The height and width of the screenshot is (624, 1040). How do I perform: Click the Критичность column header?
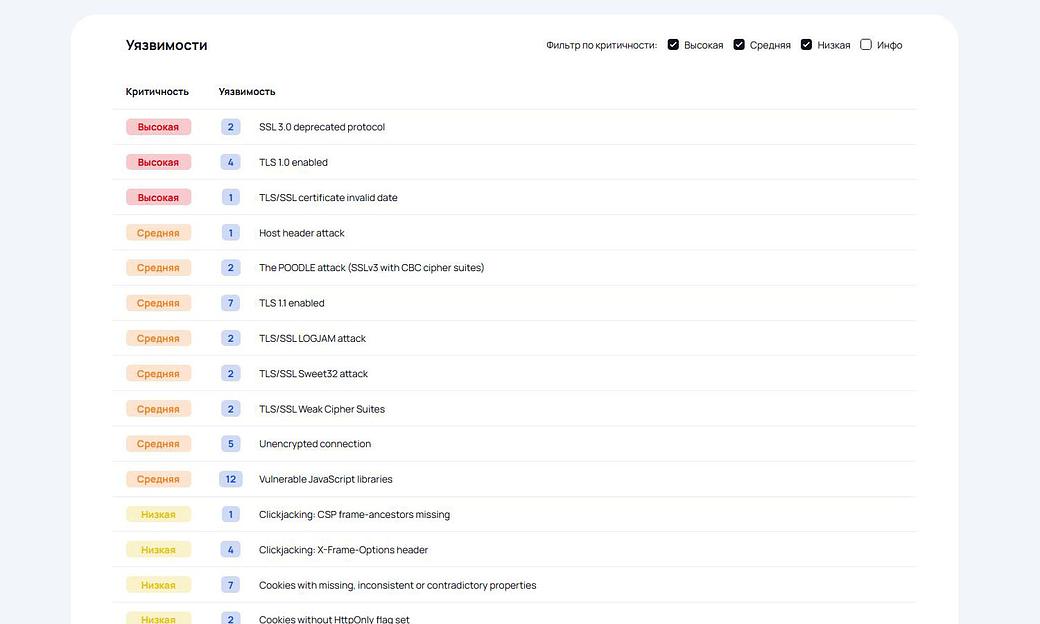(157, 92)
